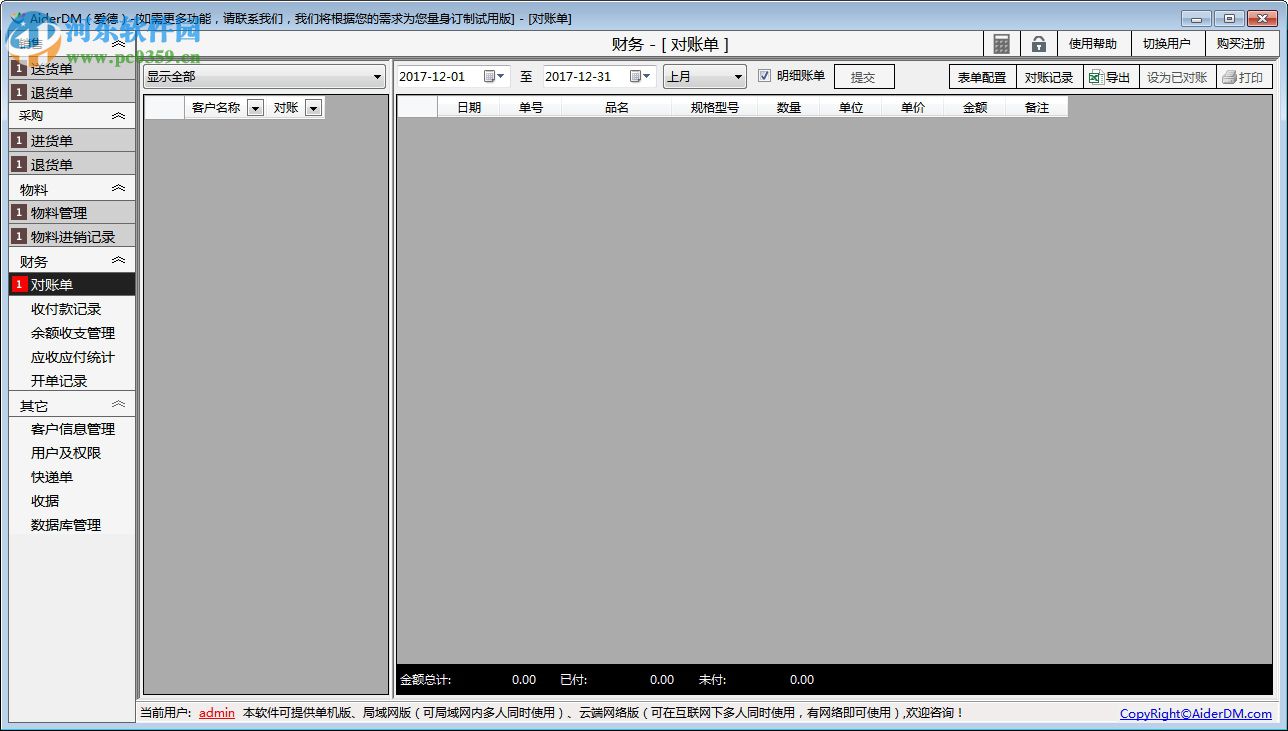Open 数据库管理
Screen dimensions: 1288x731
point(66,525)
